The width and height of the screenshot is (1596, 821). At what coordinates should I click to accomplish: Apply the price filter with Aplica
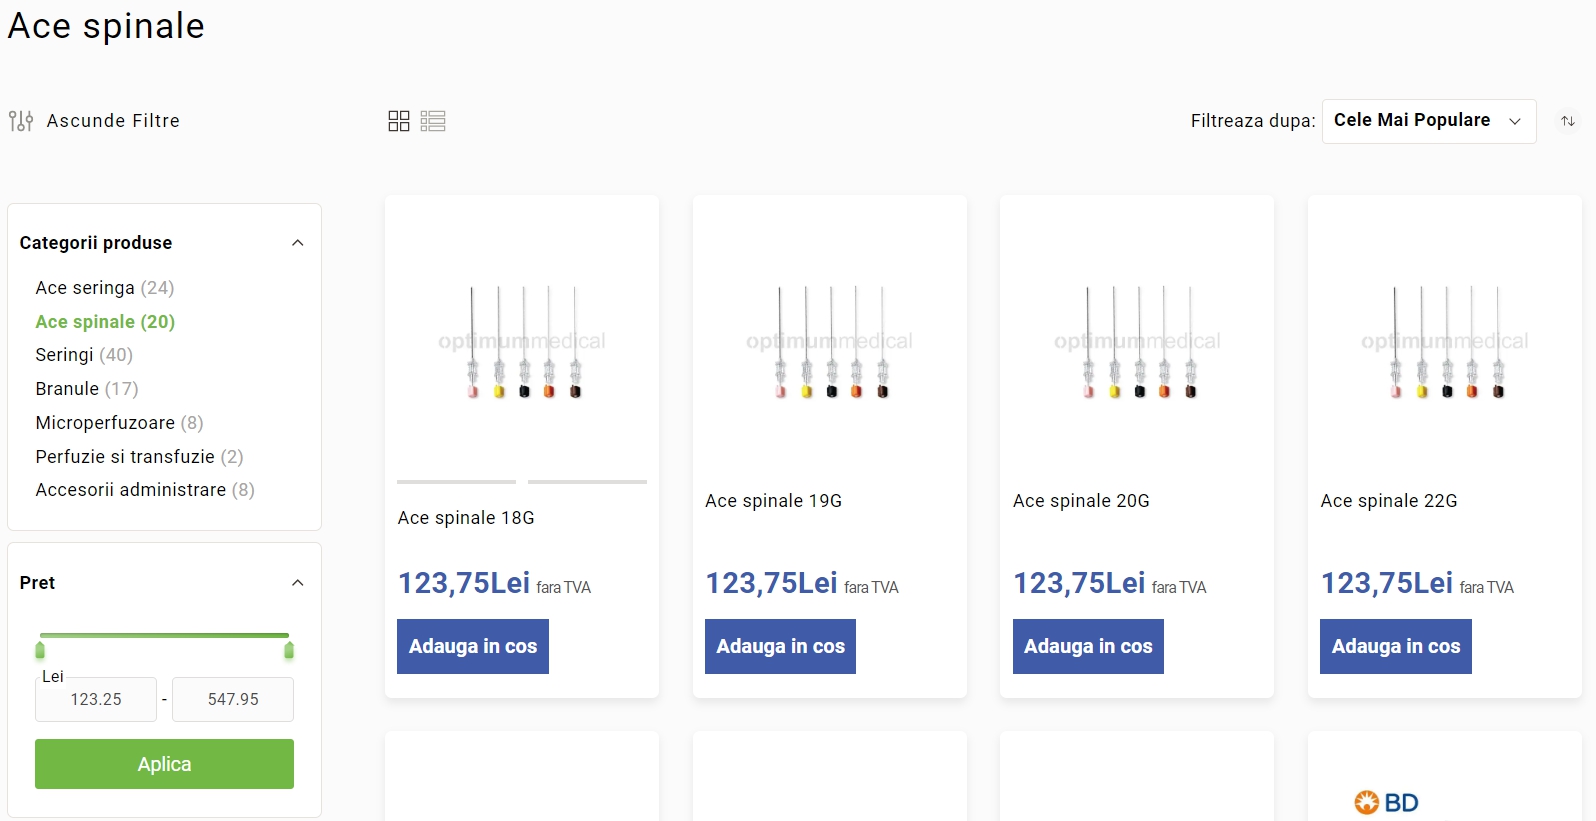point(164,764)
